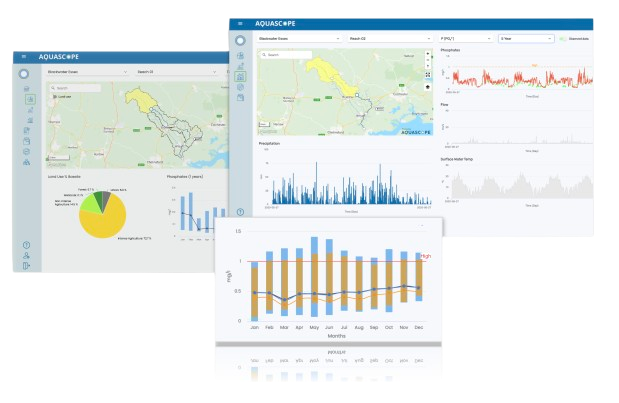Toggle fullscreen for precipitation window map
The width and height of the screenshot is (619, 403).
(x=428, y=75)
